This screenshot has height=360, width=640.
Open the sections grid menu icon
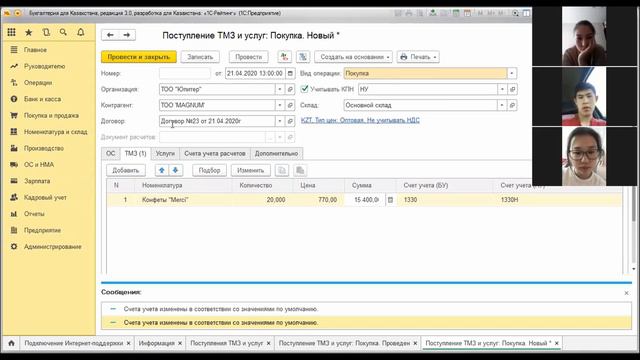click(x=11, y=32)
